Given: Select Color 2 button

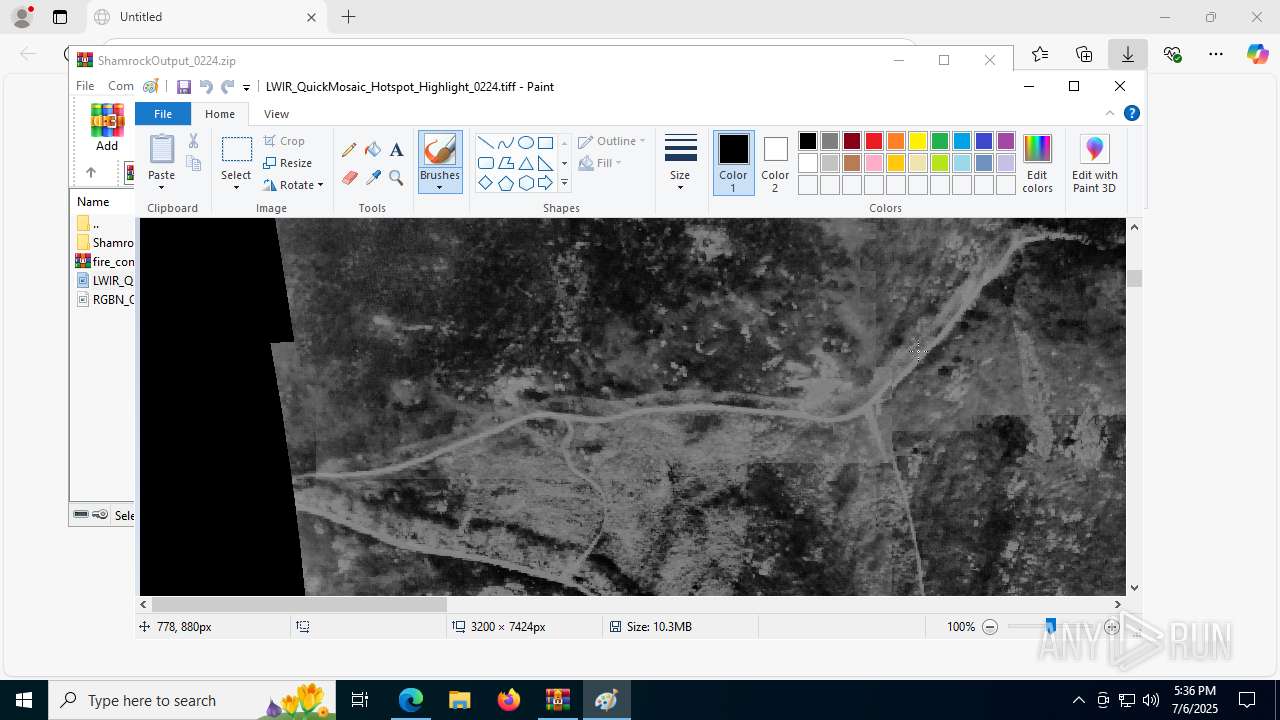Looking at the screenshot, I should pyautogui.click(x=775, y=163).
